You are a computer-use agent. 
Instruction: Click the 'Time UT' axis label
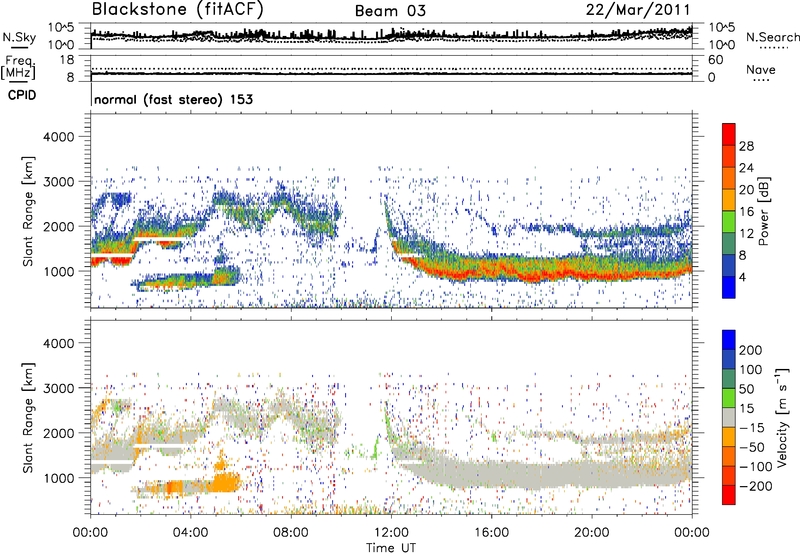pyautogui.click(x=391, y=548)
